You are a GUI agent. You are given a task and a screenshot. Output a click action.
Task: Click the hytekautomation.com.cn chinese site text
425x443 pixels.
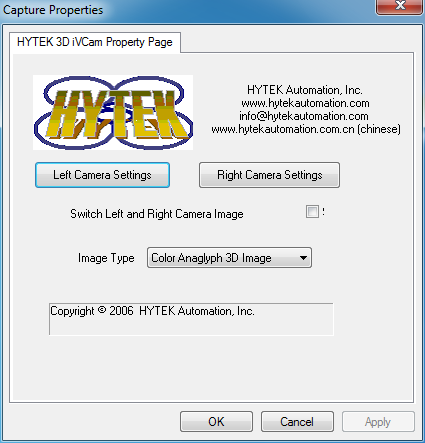tap(306, 129)
